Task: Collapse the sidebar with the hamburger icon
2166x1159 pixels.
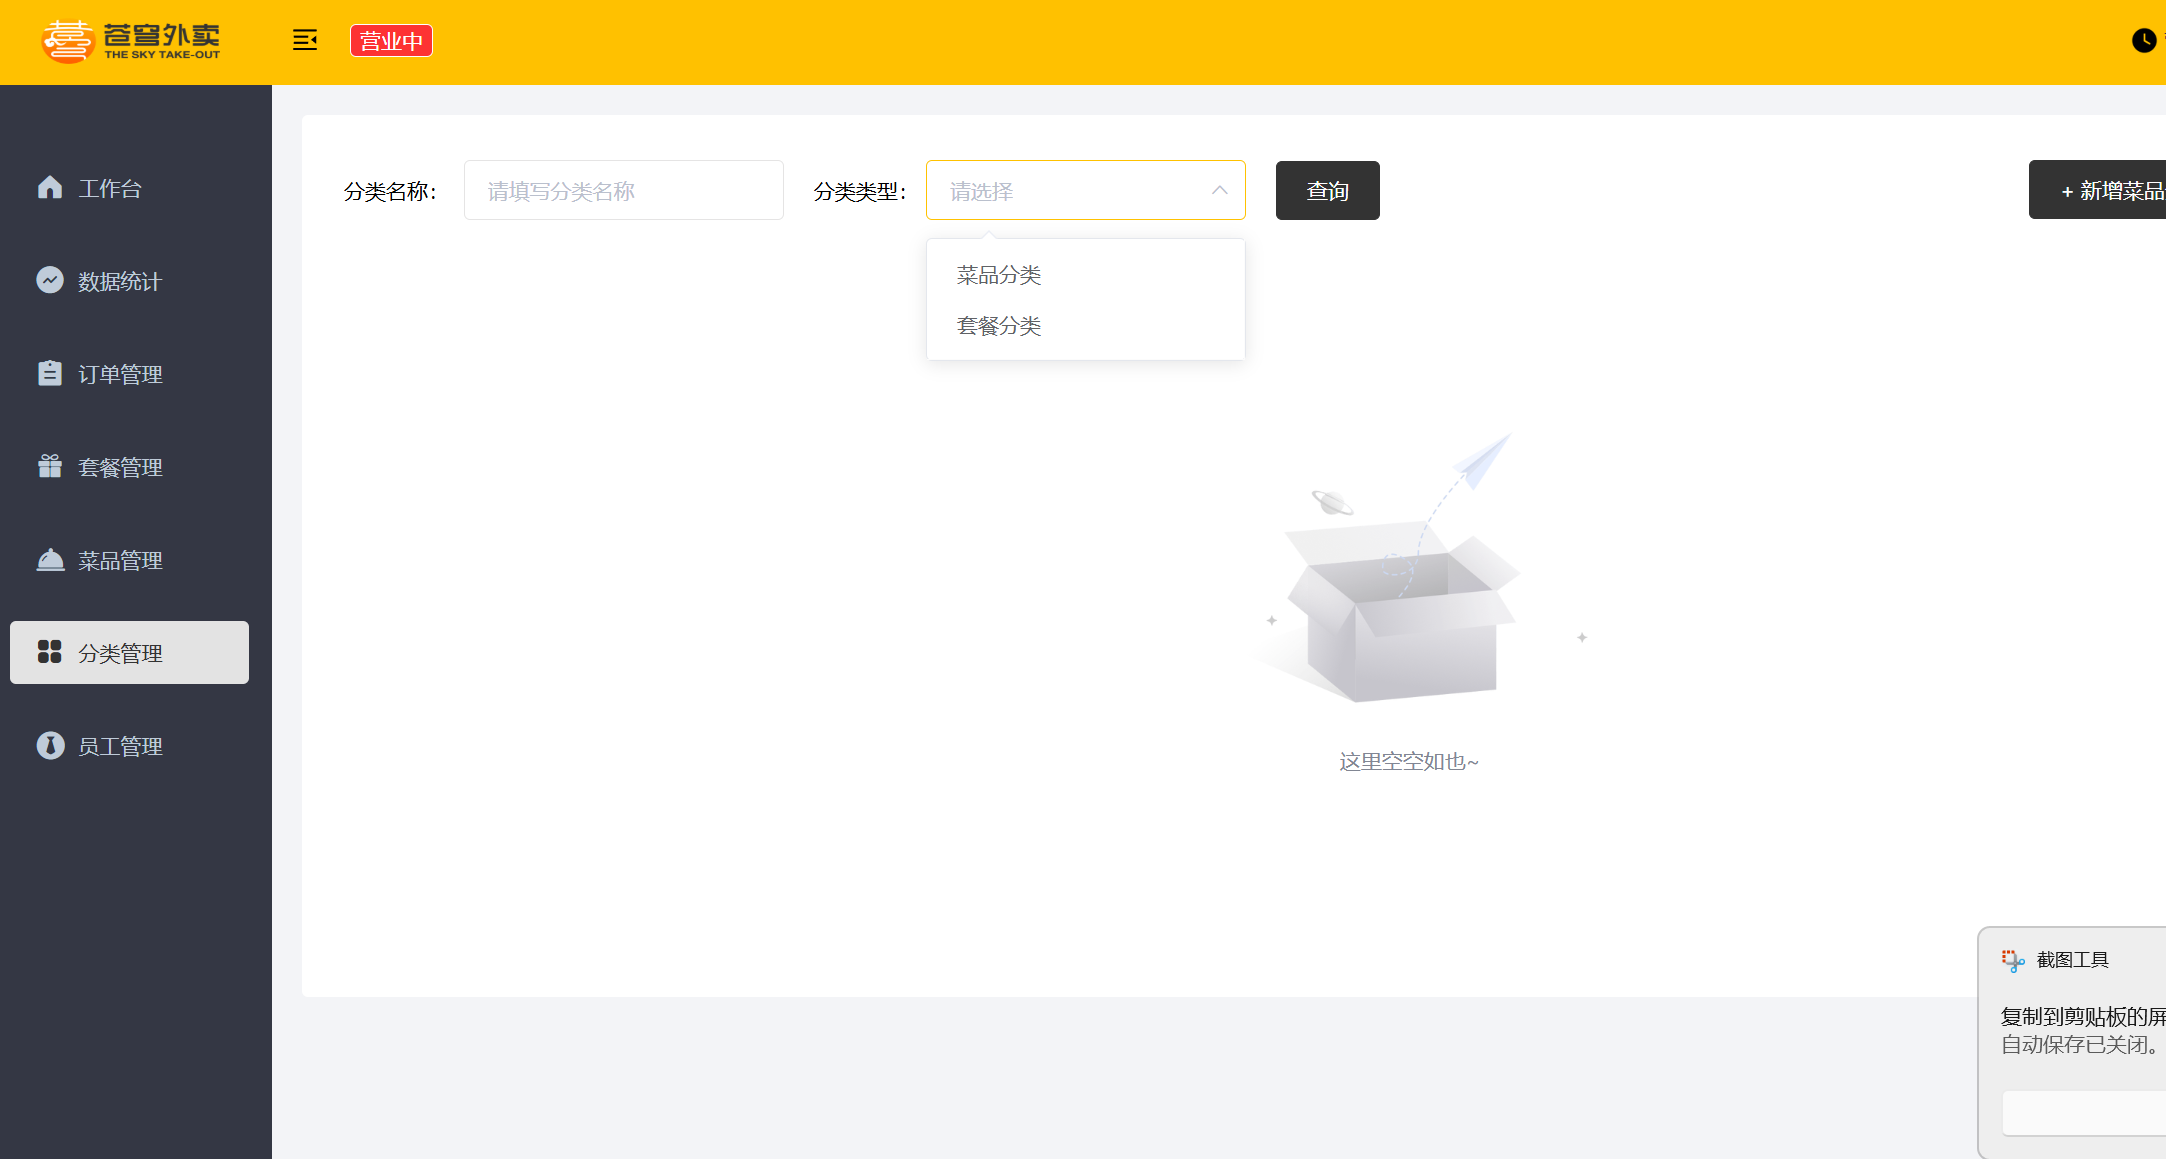Action: [305, 40]
